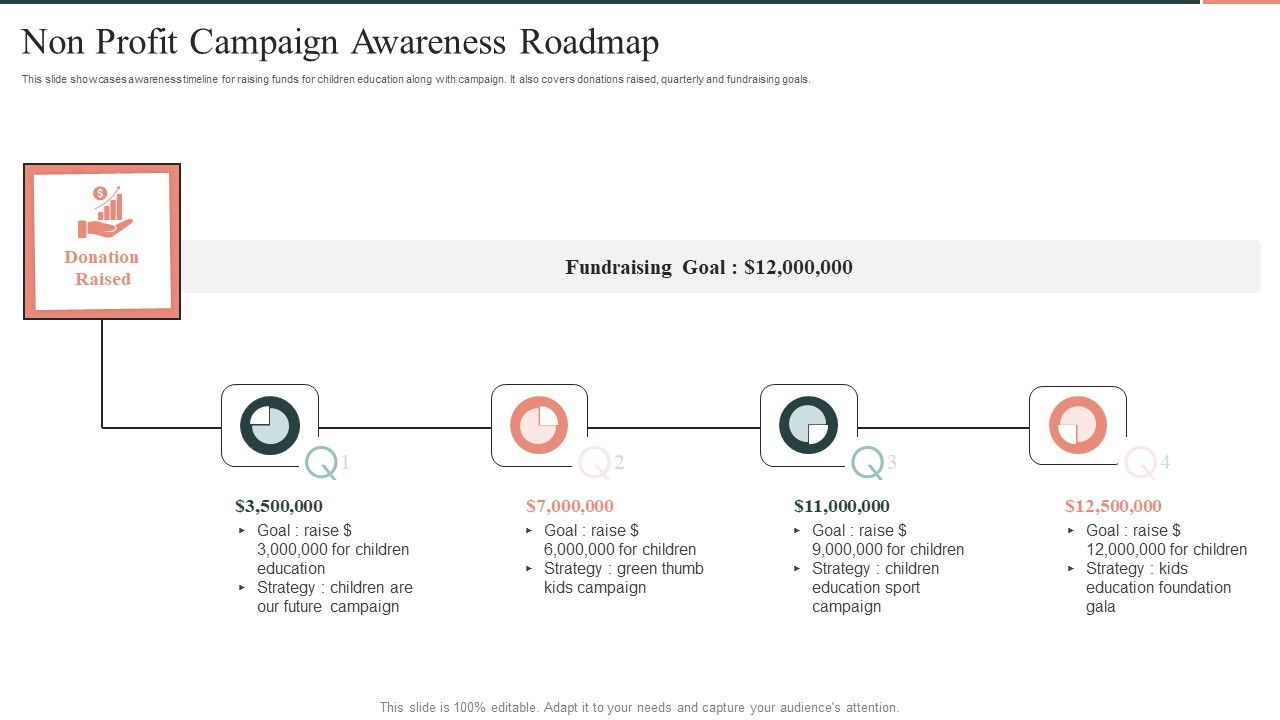Click the slide description text below the title
Screen dimensions: 1280x720
[416, 79]
